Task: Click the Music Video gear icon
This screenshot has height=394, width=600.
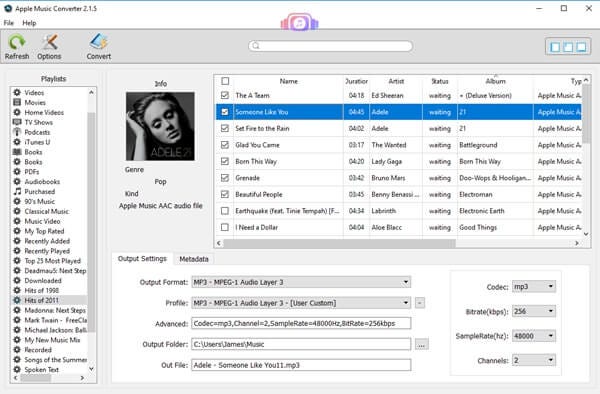Action: click(x=17, y=221)
